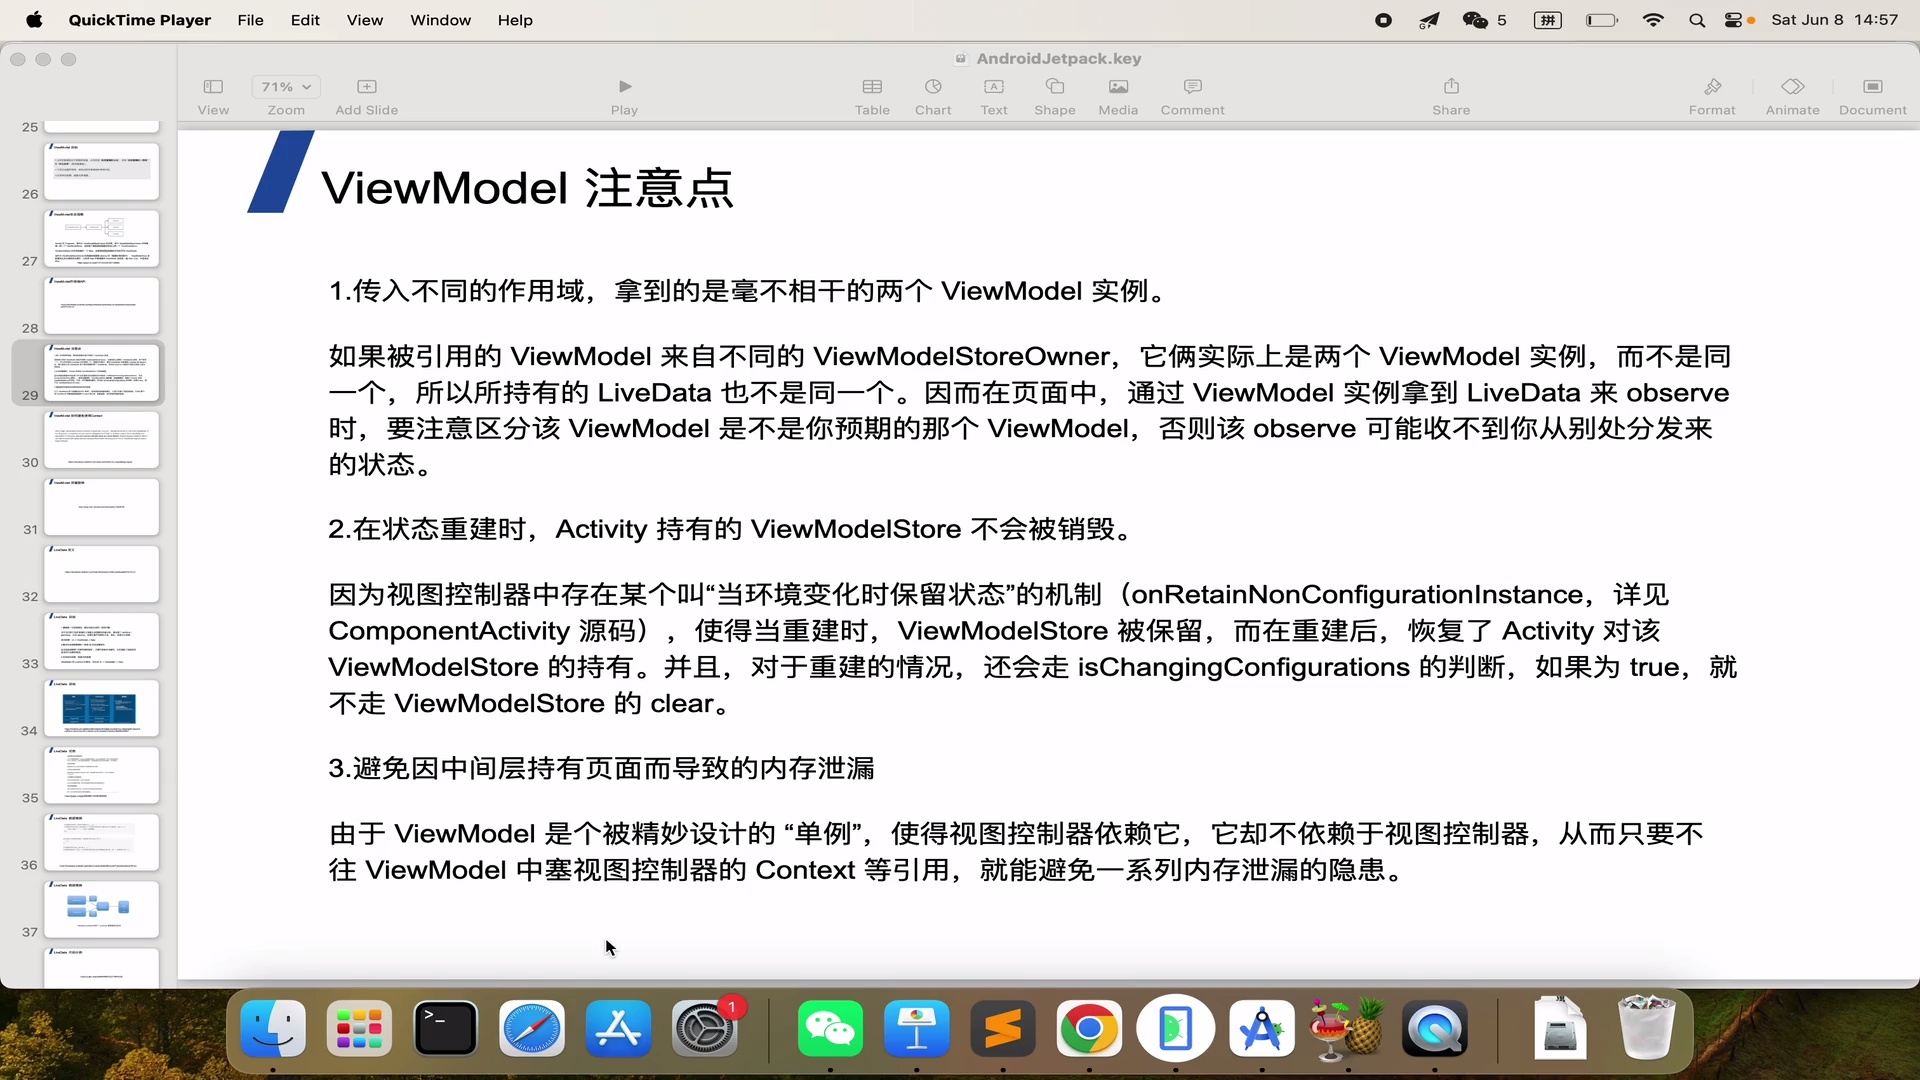
Task: Open the 71% Zoom dropdown
Action: (x=286, y=87)
